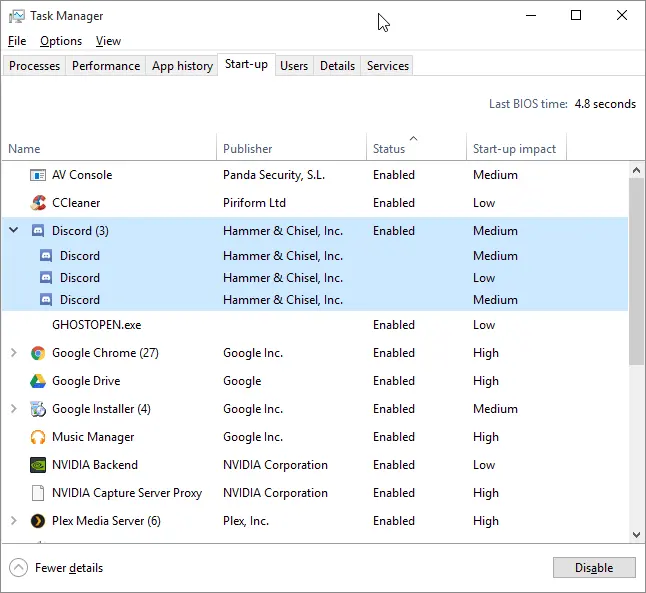Click the Google Drive icon
Viewport: 646px width, 593px height.
[x=38, y=381]
